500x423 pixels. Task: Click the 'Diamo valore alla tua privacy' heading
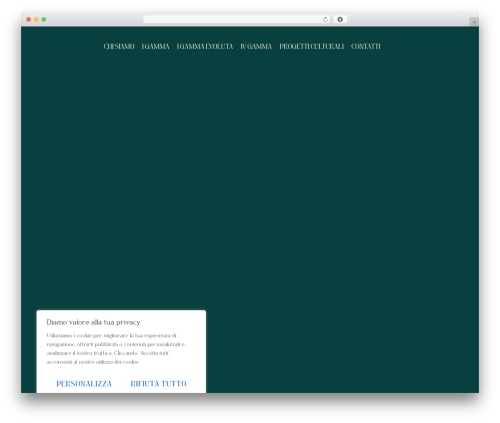point(93,322)
